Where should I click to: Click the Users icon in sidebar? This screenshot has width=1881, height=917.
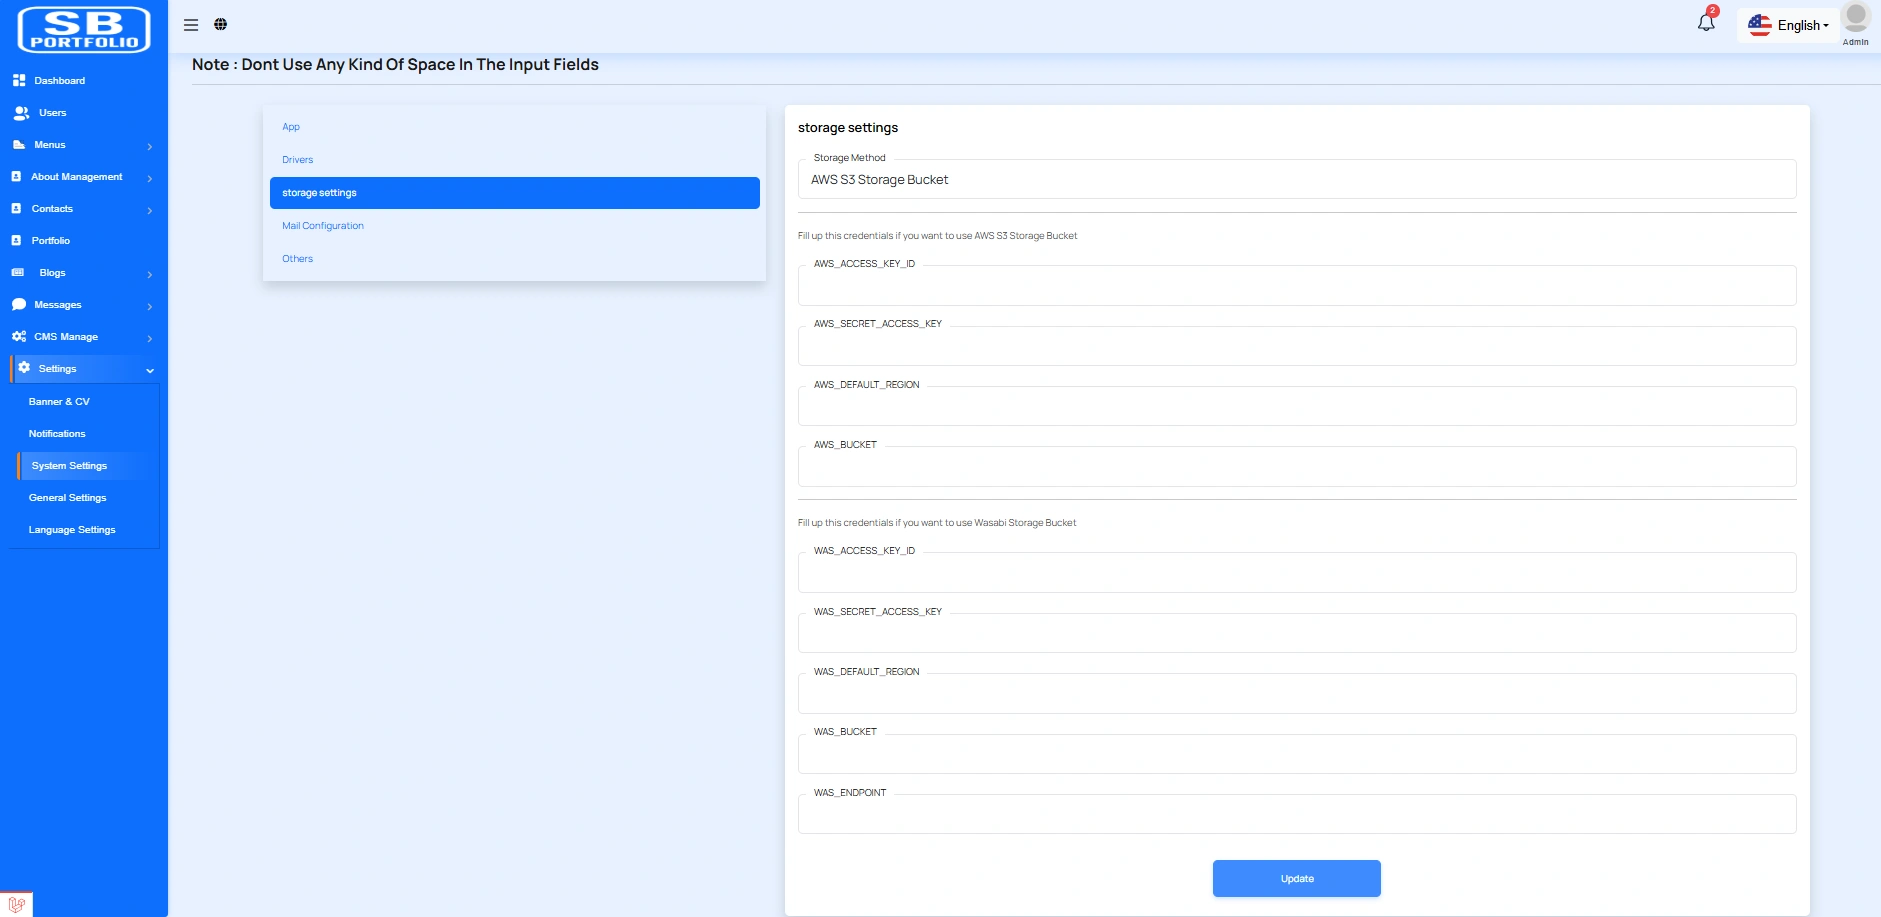pyautogui.click(x=21, y=113)
